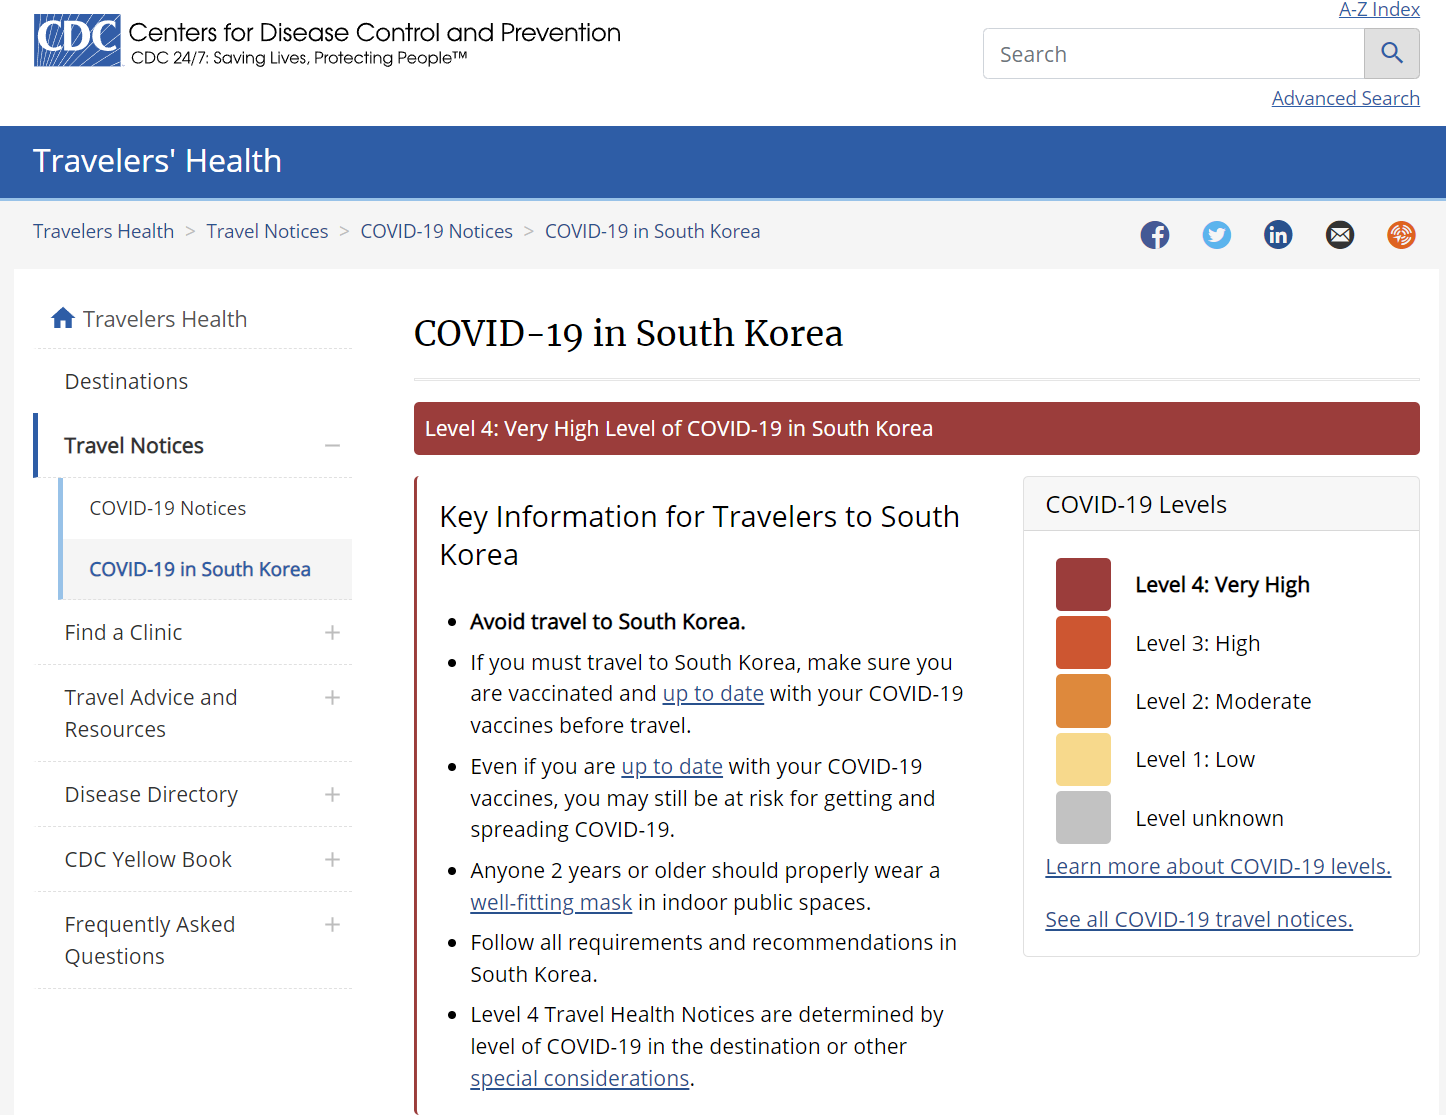The width and height of the screenshot is (1446, 1115).
Task: Open CDC Yellow Book sidebar item
Action: point(148,859)
